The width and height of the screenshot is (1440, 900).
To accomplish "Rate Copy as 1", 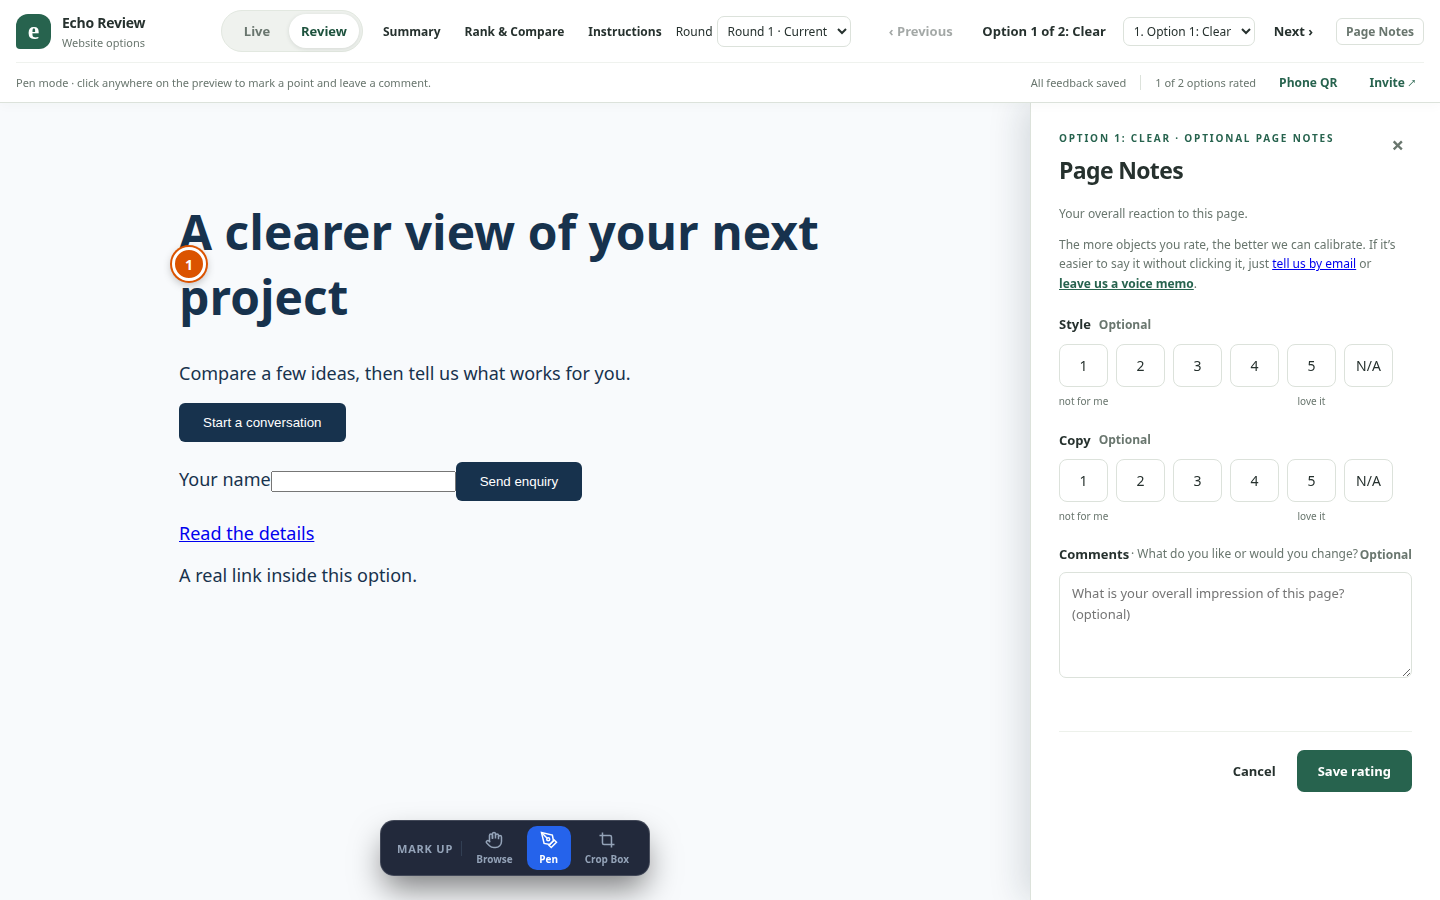I will click(x=1083, y=481).
